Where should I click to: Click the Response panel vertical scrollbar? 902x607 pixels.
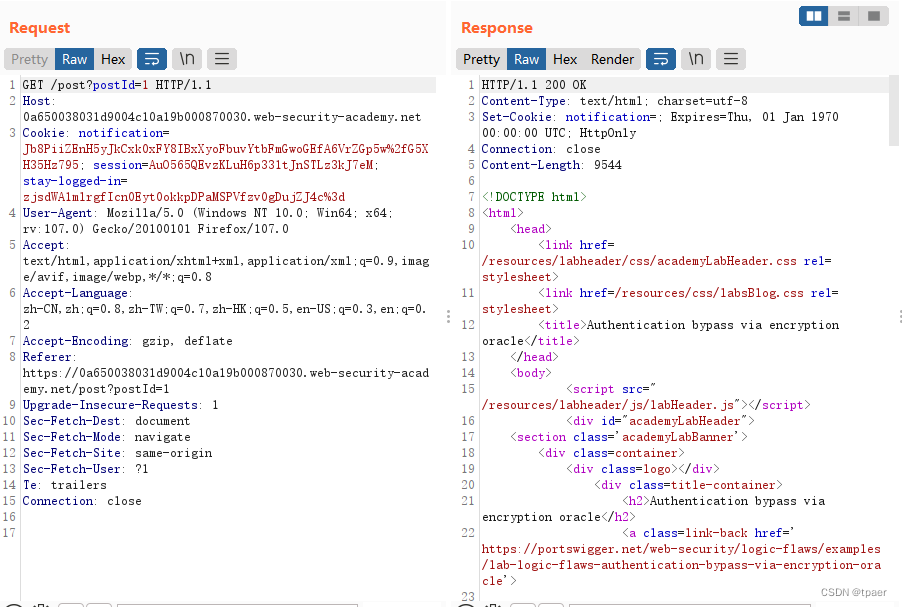[x=893, y=110]
